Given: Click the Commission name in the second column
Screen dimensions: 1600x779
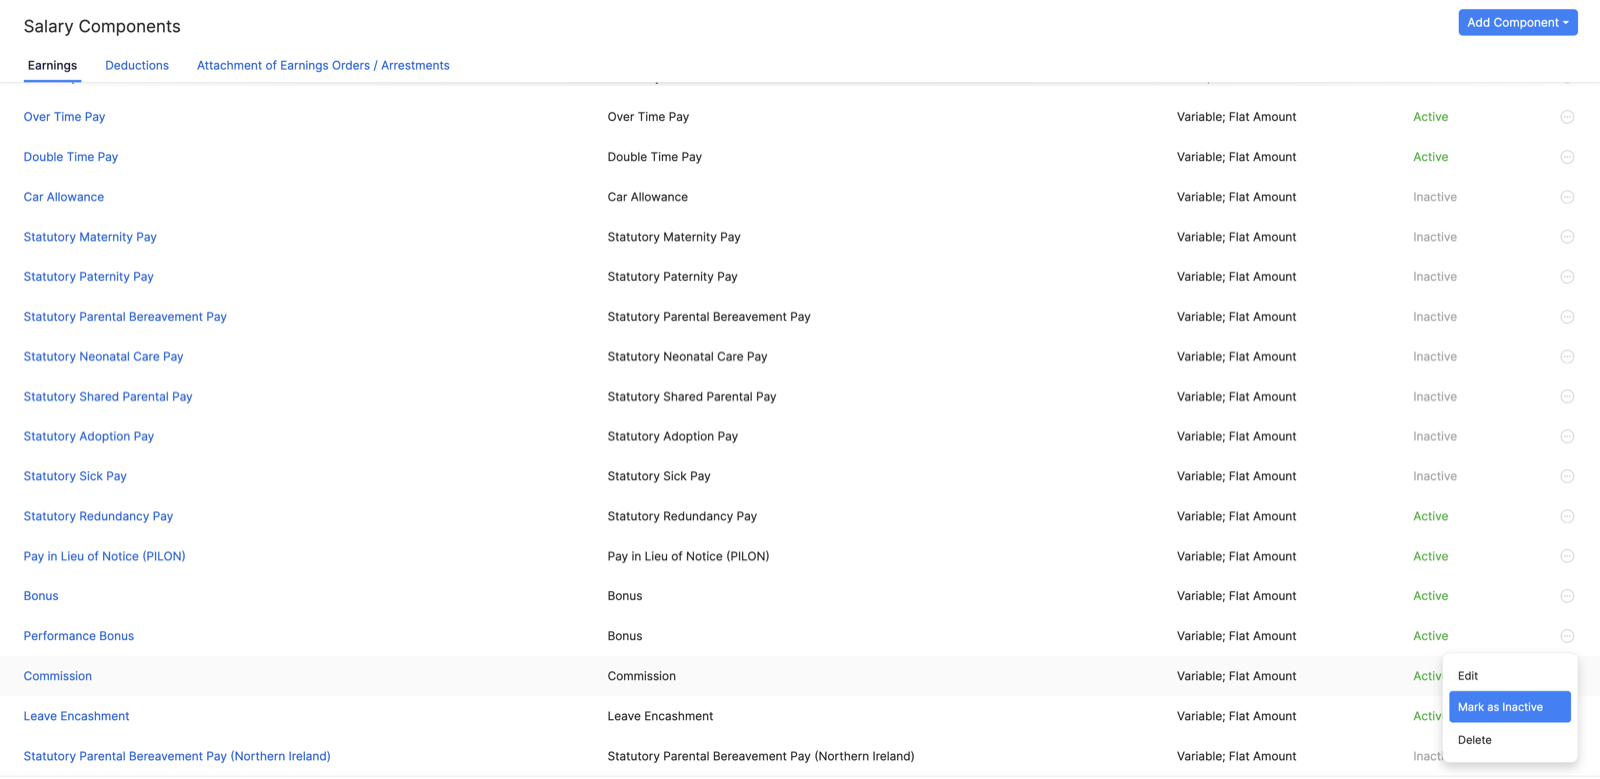Looking at the screenshot, I should [642, 676].
